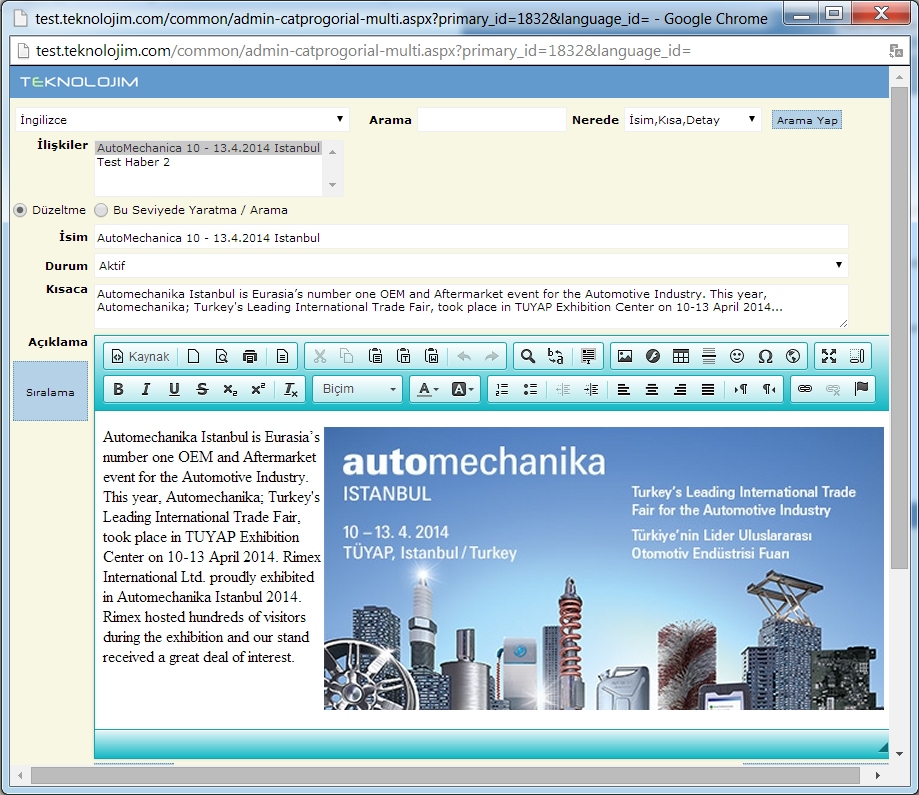Toggle subscript formatting
Image resolution: width=919 pixels, height=795 pixels.
[230, 389]
